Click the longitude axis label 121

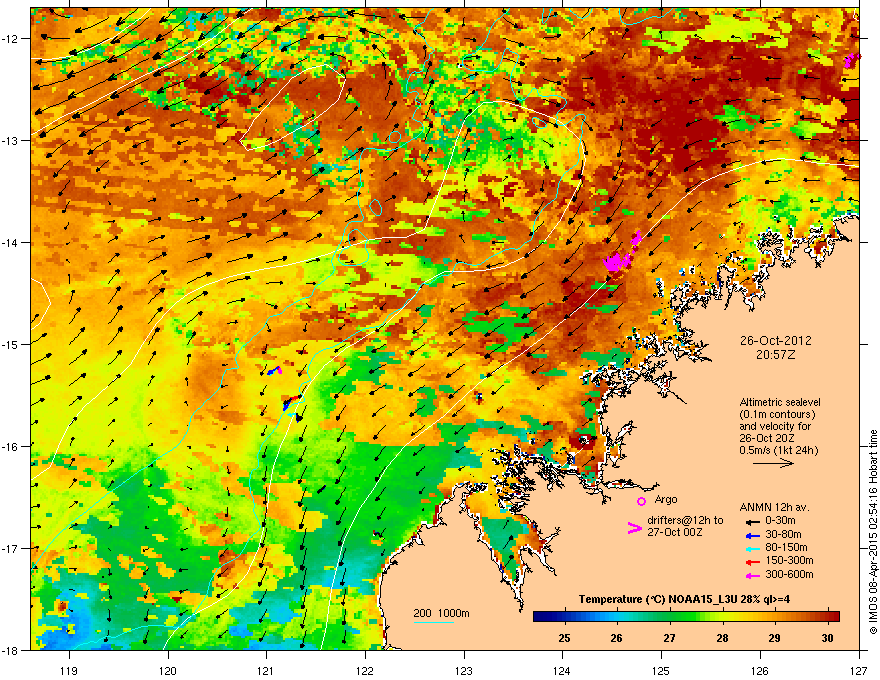[266, 670]
